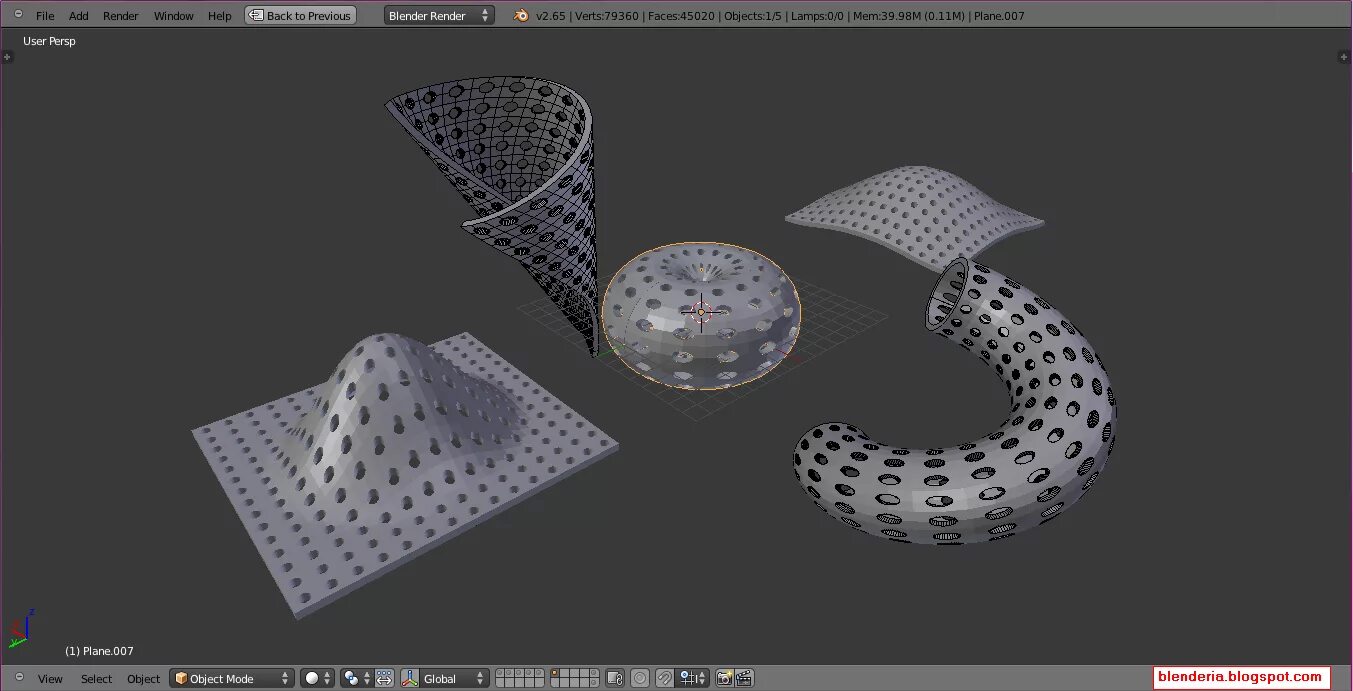Screen dimensions: 1353x691
Task: Click the Back to Previous button
Action: click(x=301, y=15)
